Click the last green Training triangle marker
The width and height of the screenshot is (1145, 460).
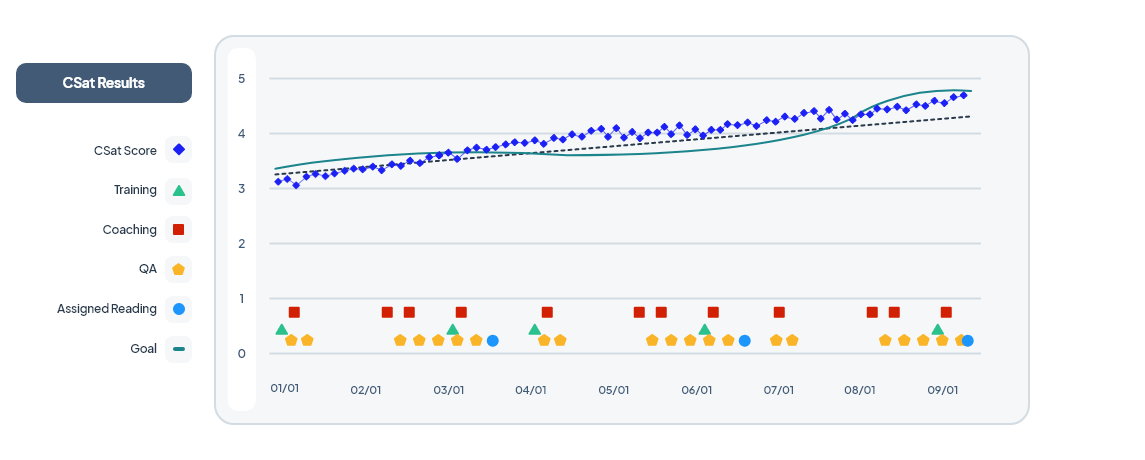938,329
